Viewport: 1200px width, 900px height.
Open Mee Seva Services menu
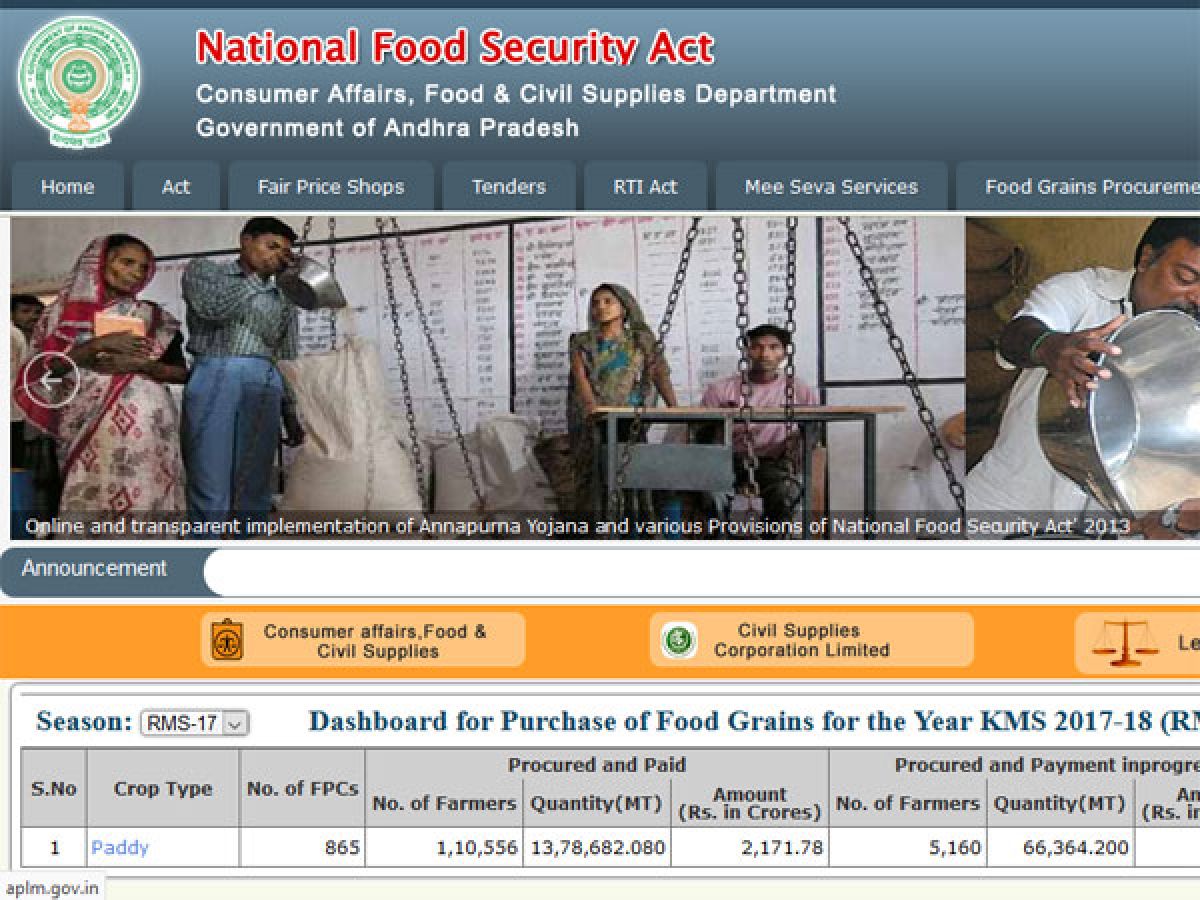[830, 187]
